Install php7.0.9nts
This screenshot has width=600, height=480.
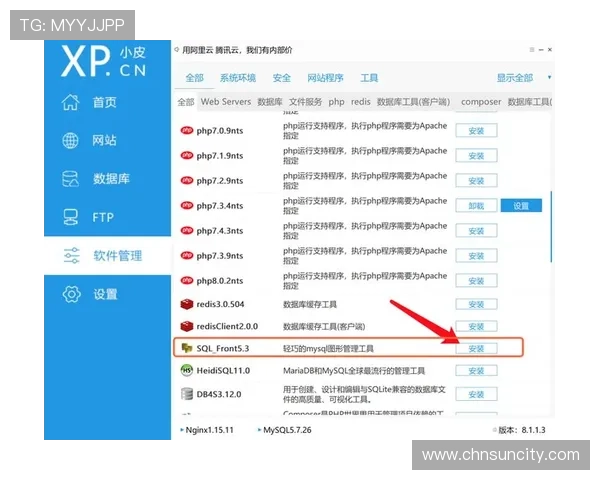click(476, 131)
